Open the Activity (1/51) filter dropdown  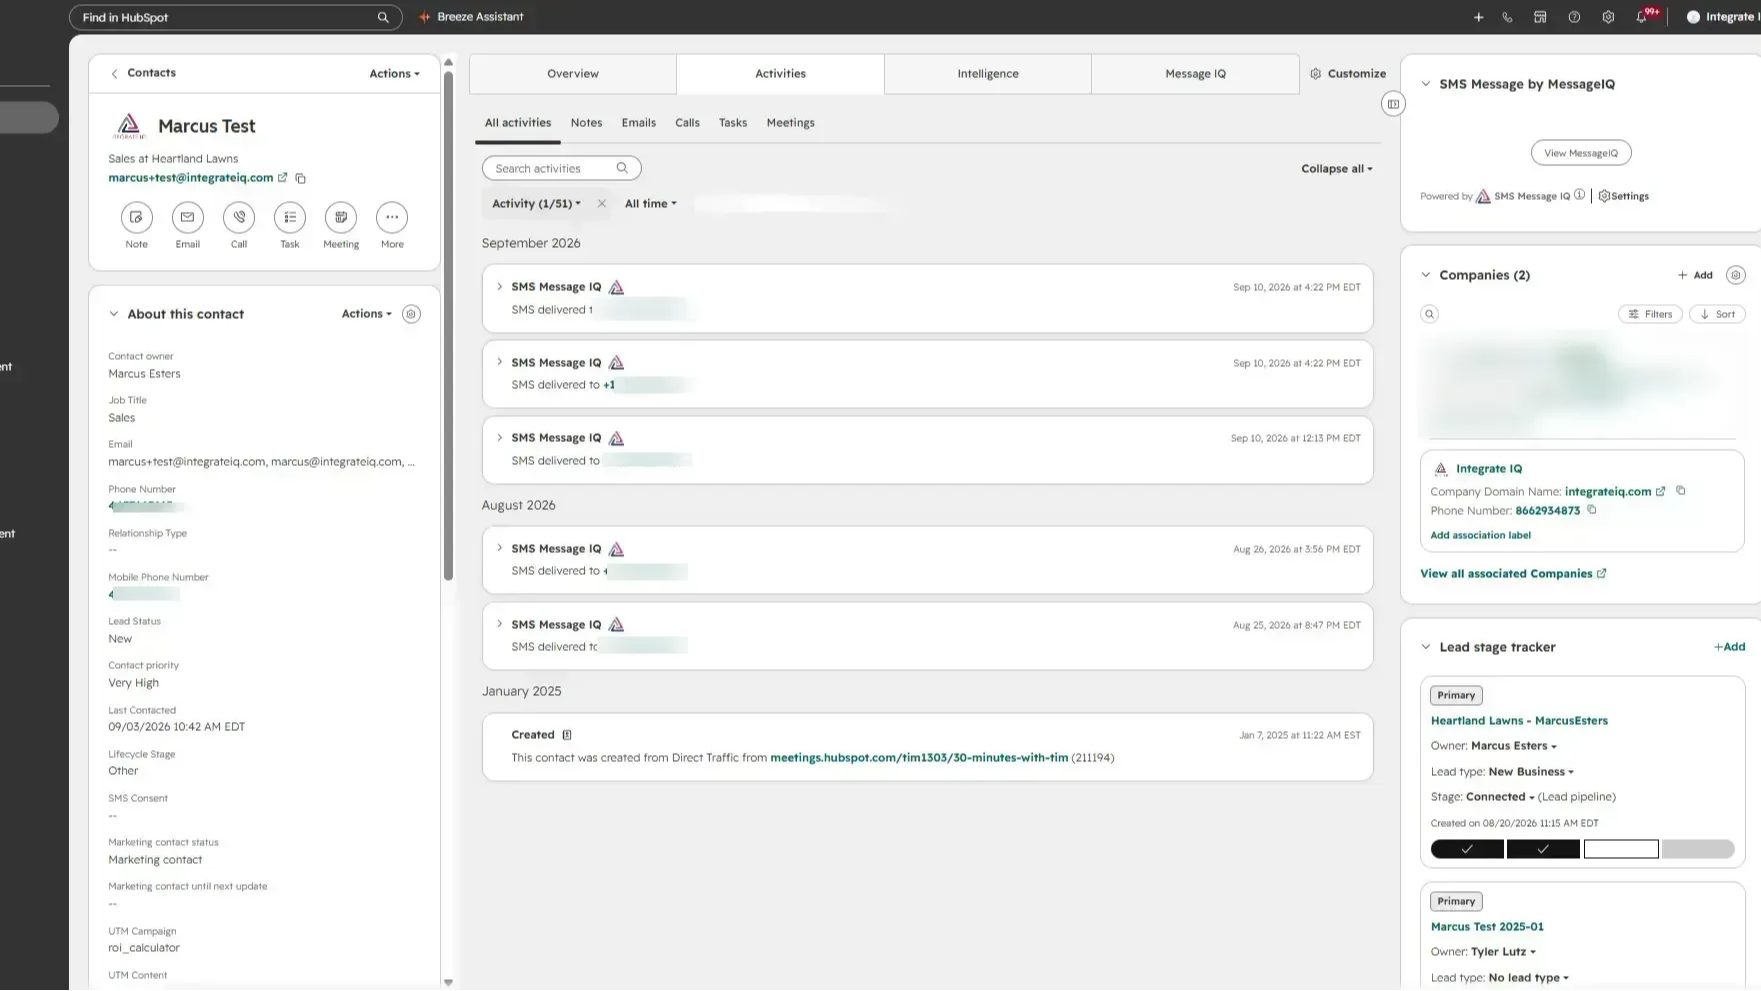(x=536, y=203)
